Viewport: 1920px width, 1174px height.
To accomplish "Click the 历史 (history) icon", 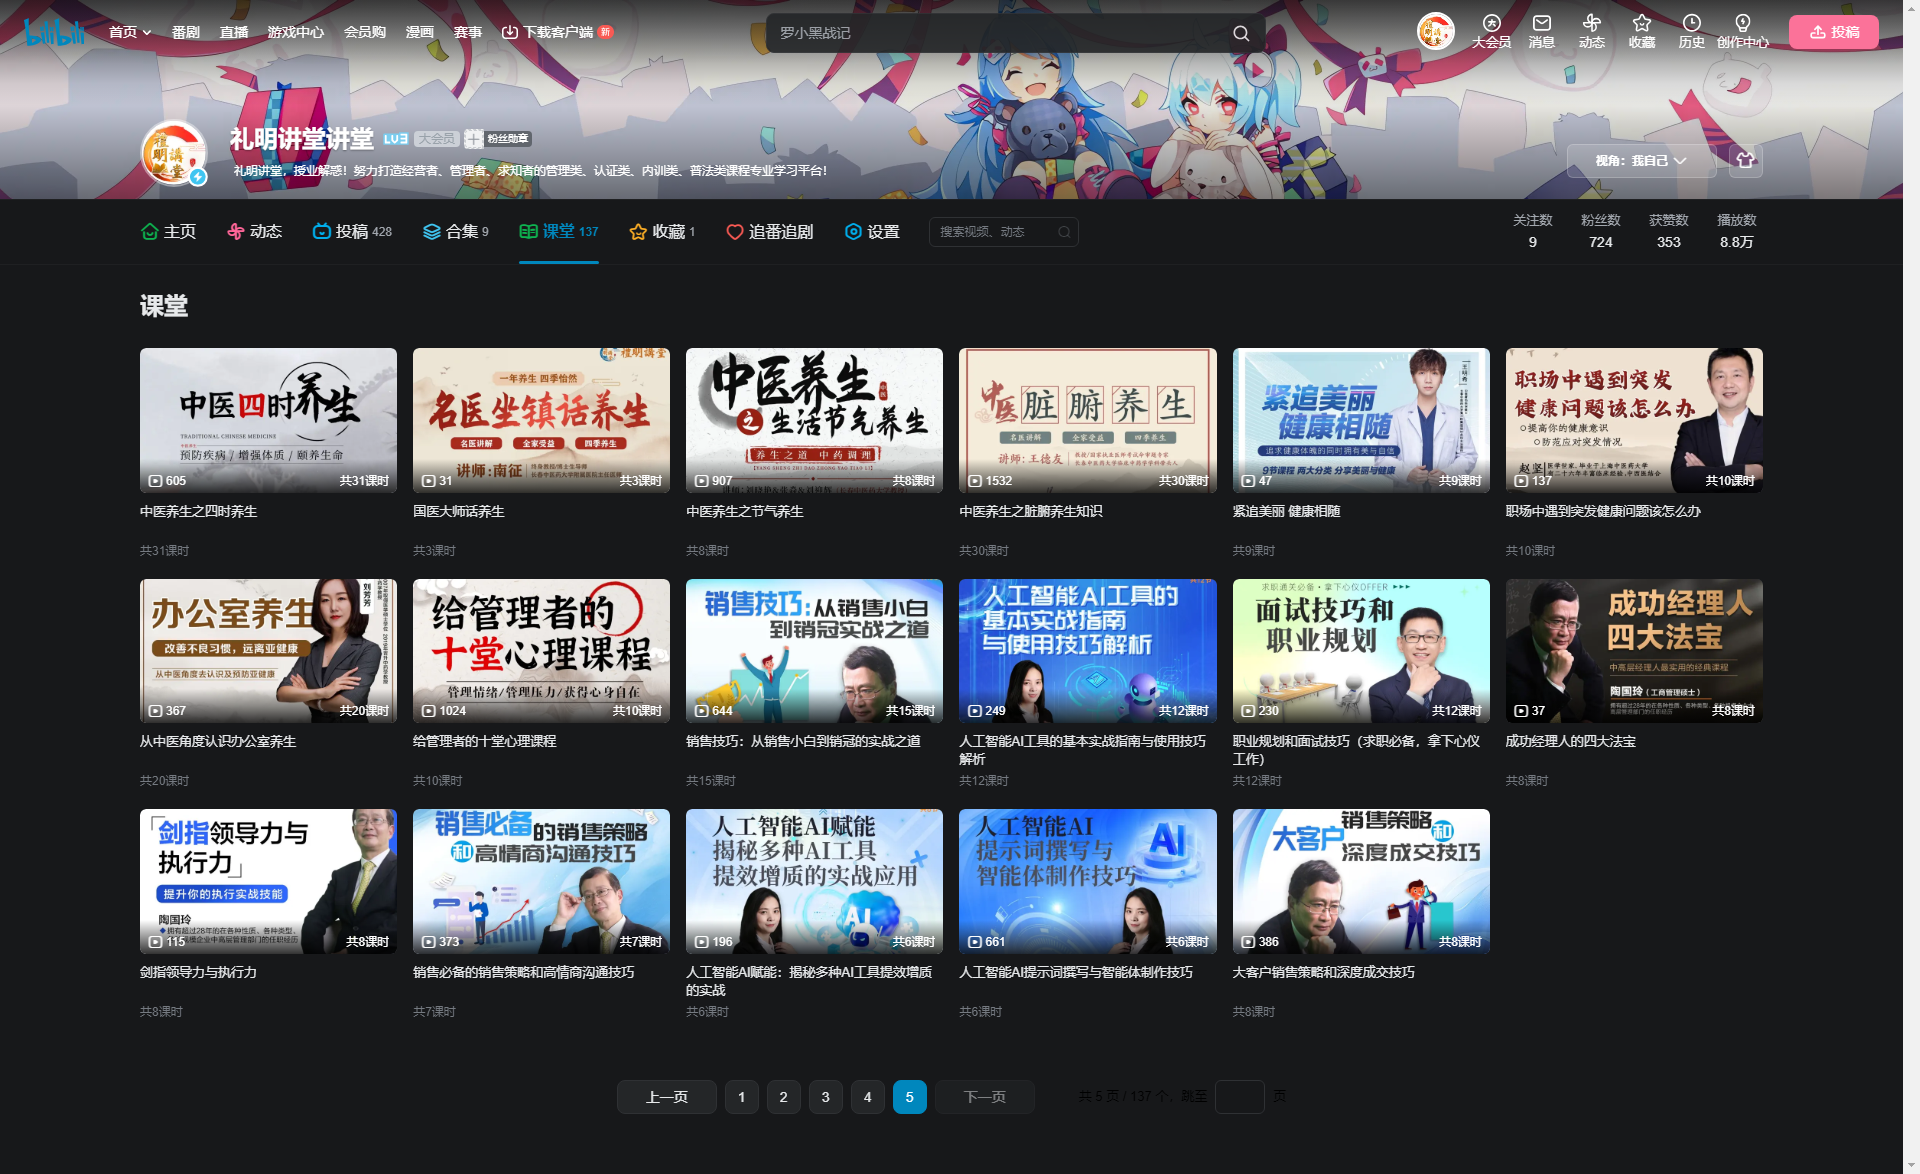I will pos(1691,31).
